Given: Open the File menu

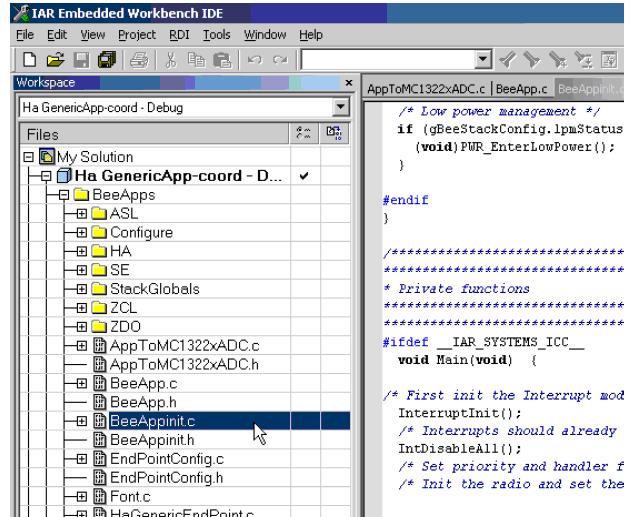Looking at the screenshot, I should click(25, 35).
